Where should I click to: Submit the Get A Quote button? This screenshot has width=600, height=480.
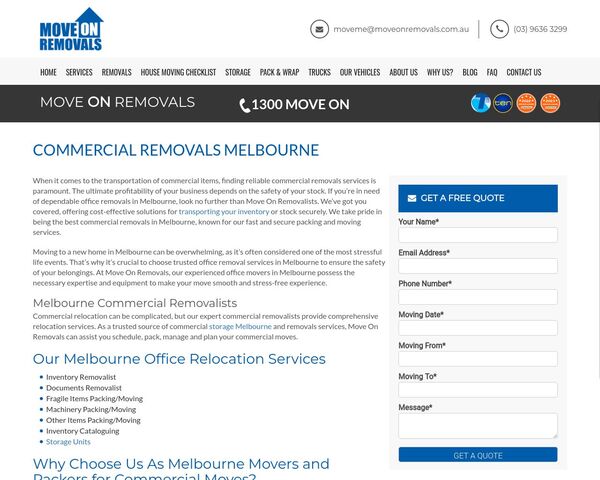click(478, 455)
